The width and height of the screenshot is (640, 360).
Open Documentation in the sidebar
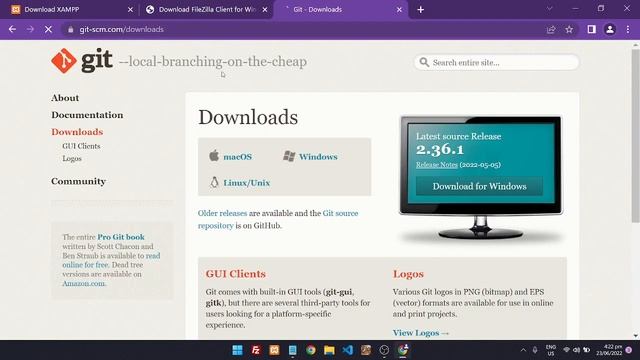[87, 115]
